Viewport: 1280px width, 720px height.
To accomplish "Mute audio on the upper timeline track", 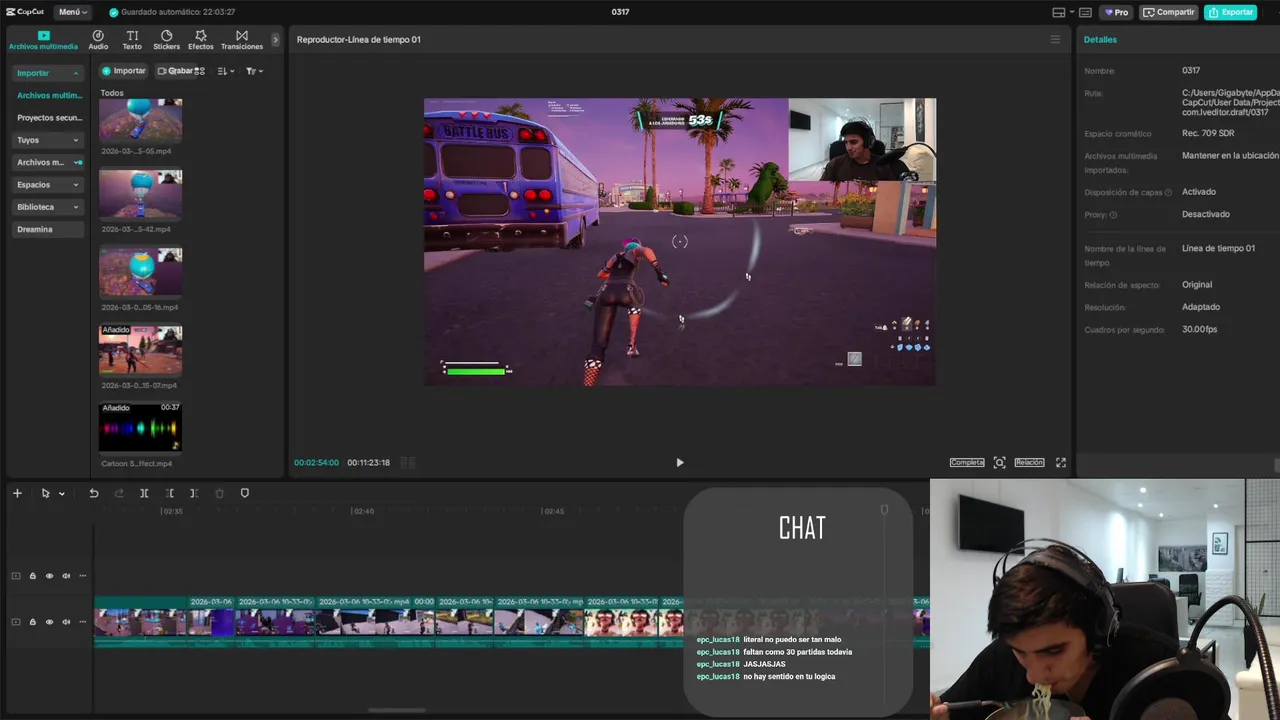I will [x=66, y=576].
